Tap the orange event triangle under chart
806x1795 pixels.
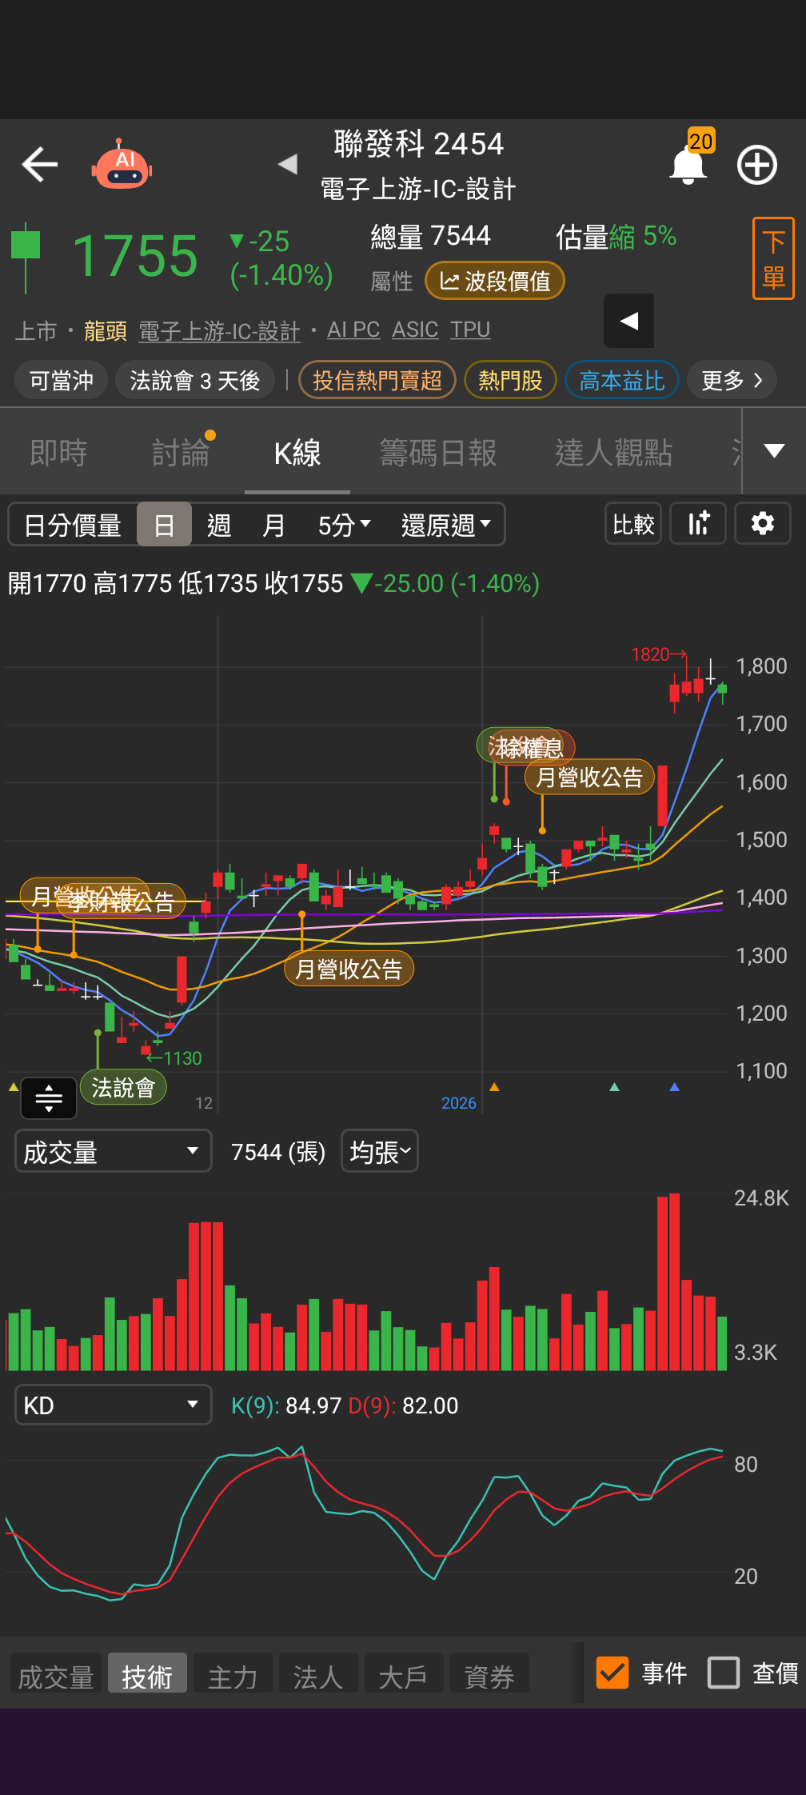coord(494,1086)
